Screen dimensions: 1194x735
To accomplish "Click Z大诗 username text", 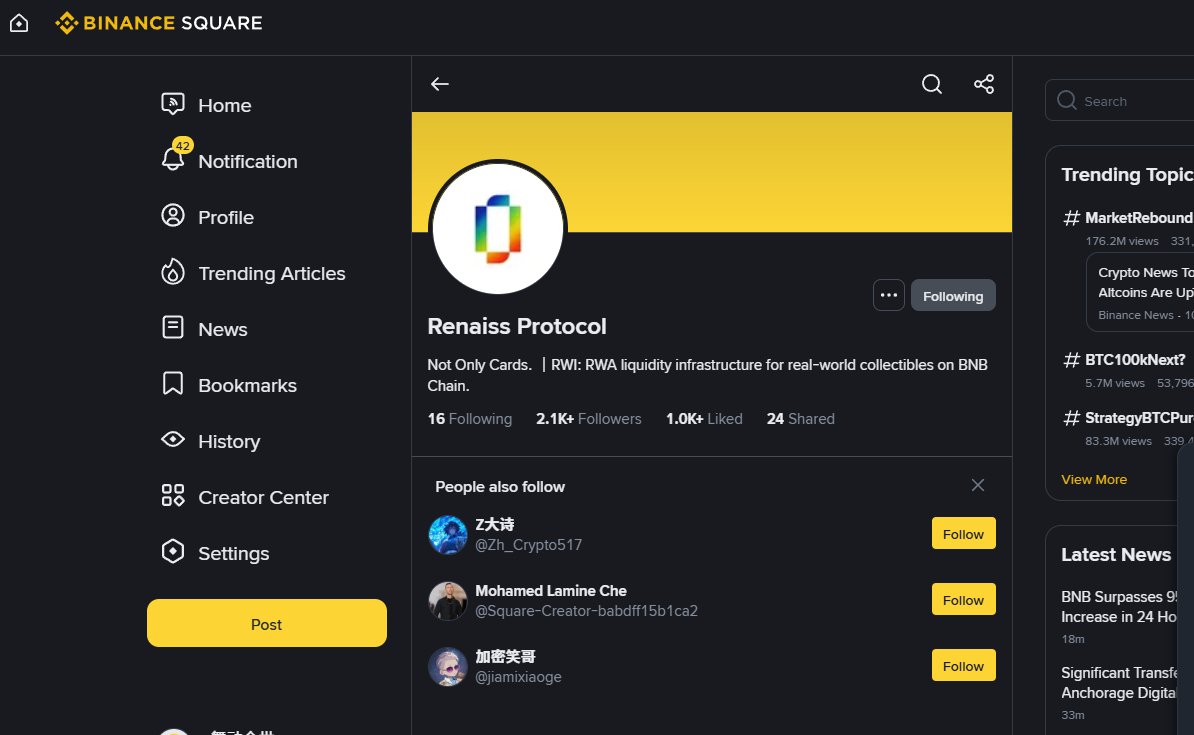I will (495, 524).
